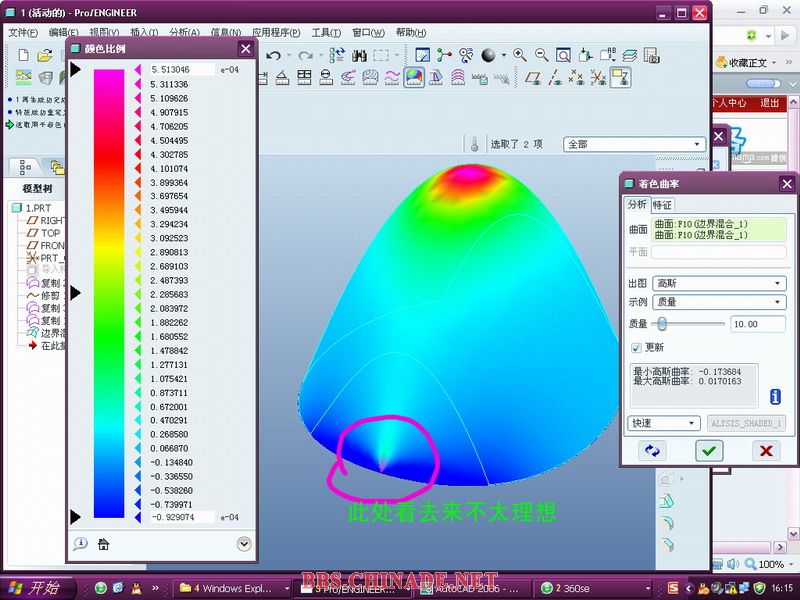Open the Orient Mode icon
The width and height of the screenshot is (800, 600).
(465, 55)
